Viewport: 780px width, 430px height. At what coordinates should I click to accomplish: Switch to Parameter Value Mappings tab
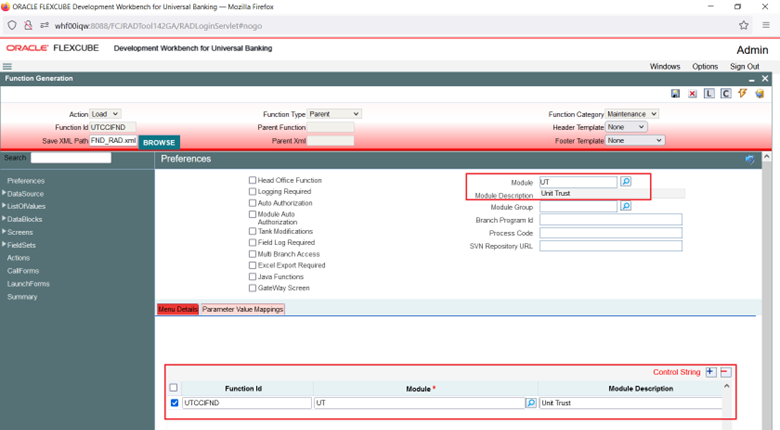243,309
